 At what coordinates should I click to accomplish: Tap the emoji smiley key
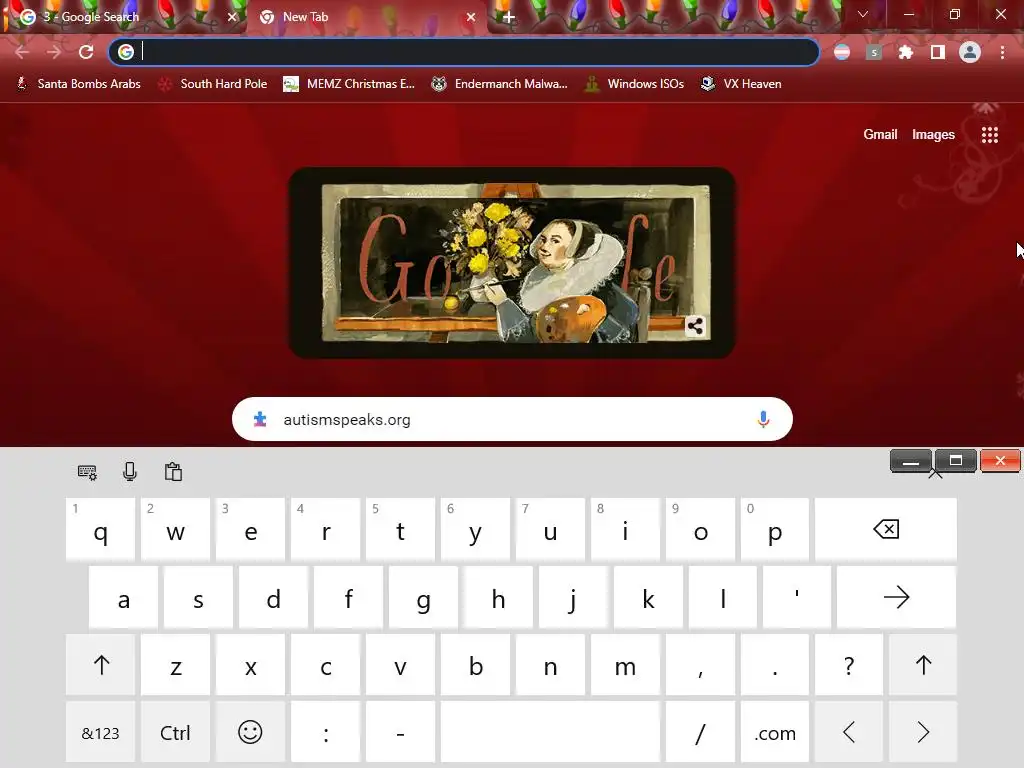250,732
